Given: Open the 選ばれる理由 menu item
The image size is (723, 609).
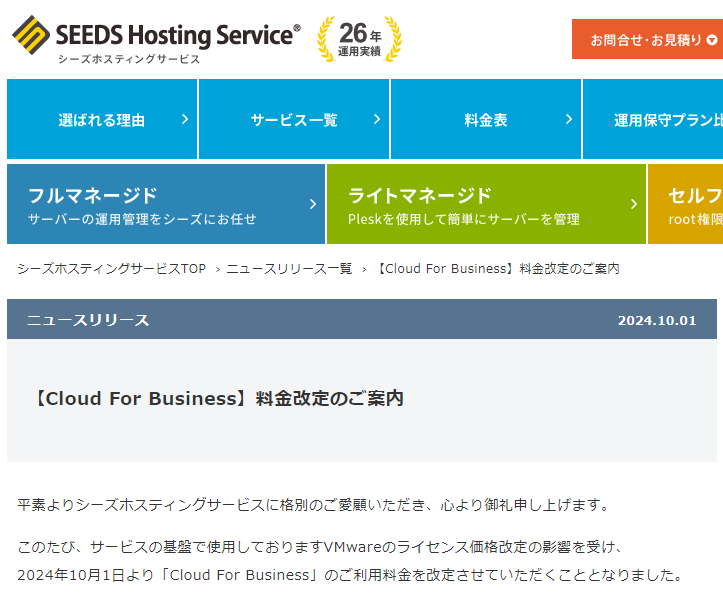Looking at the screenshot, I should click(102, 119).
